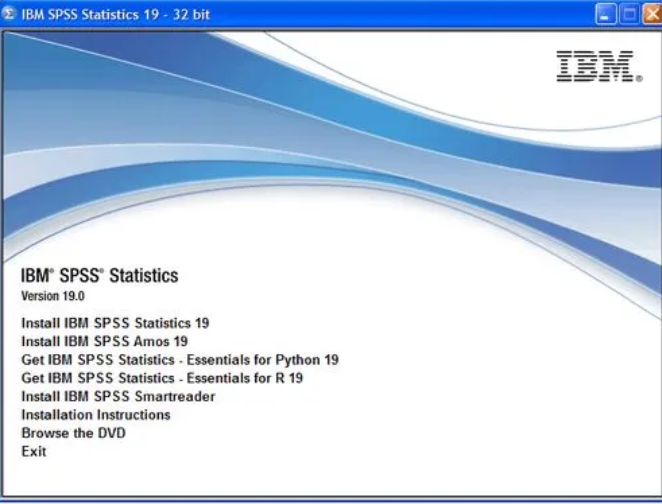
Task: Click the IBM SPSS Statistics heading
Action: [100, 276]
